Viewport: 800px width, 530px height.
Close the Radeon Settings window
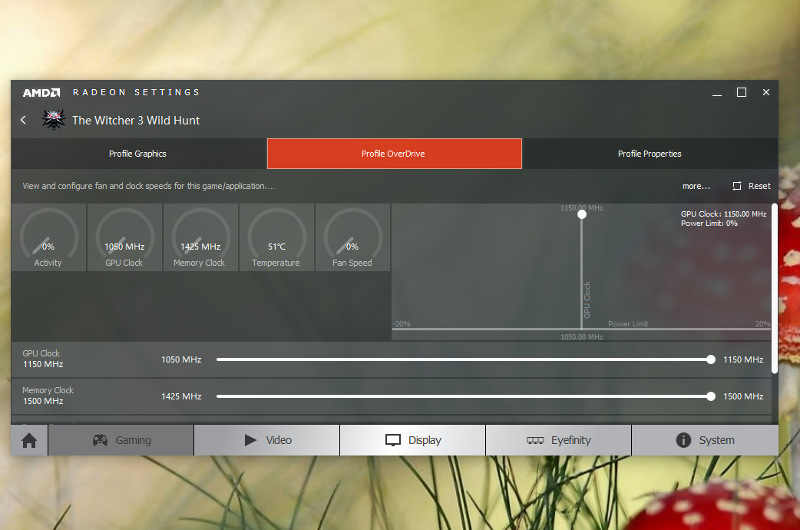pos(766,92)
